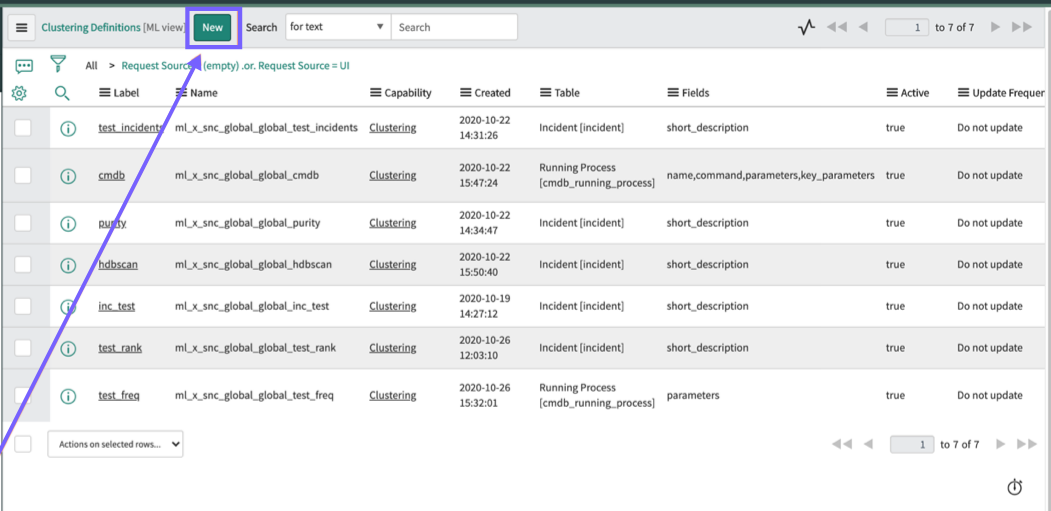Open the Capability column menu
Image resolution: width=1051 pixels, height=511 pixels.
tap(375, 93)
